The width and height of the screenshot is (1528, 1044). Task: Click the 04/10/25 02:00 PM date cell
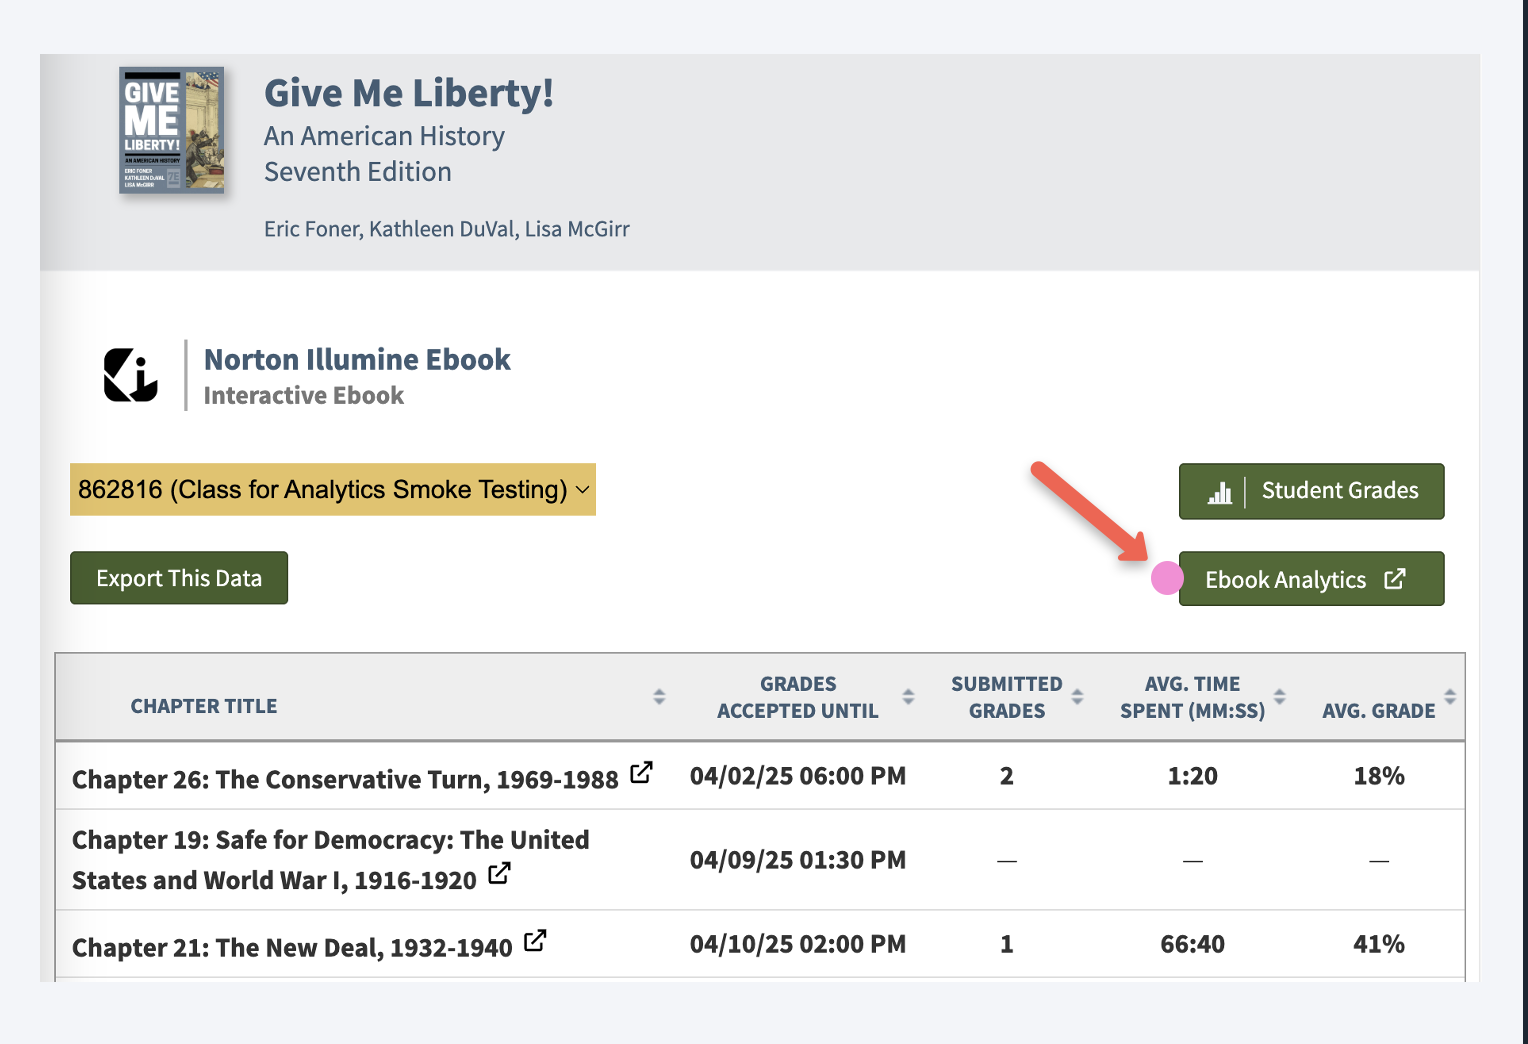(798, 944)
